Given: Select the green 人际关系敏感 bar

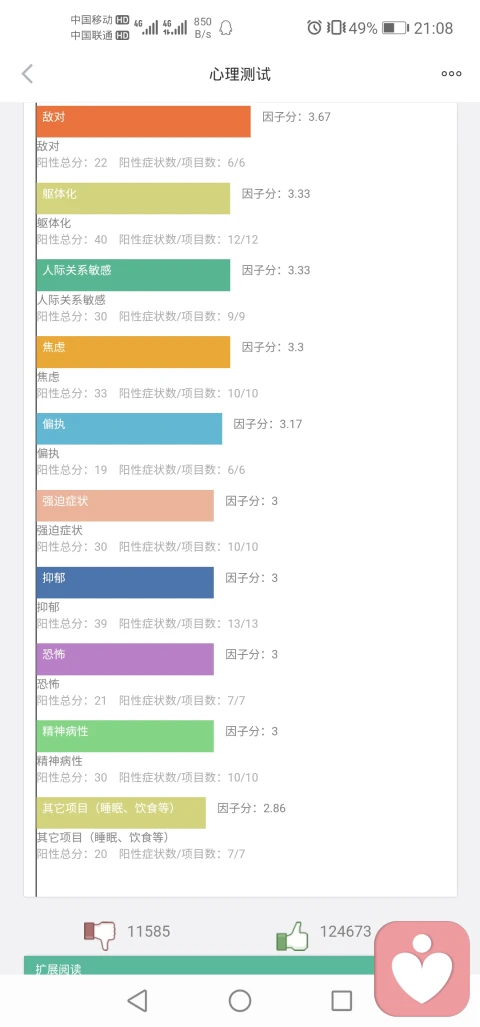Looking at the screenshot, I should (x=134, y=275).
